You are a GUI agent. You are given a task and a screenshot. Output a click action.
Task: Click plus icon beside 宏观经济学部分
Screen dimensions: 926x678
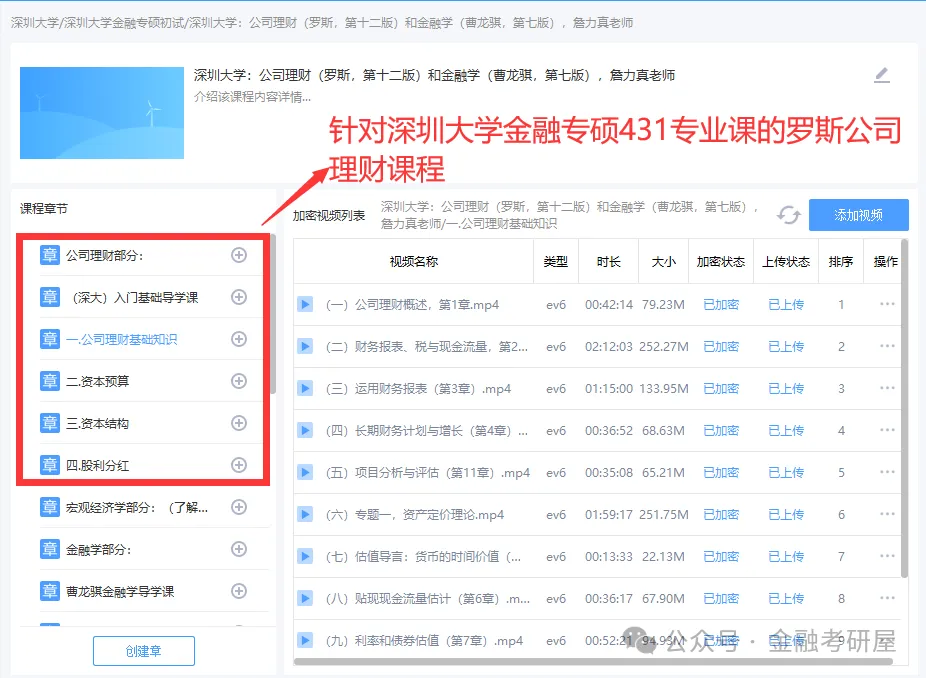(x=239, y=507)
